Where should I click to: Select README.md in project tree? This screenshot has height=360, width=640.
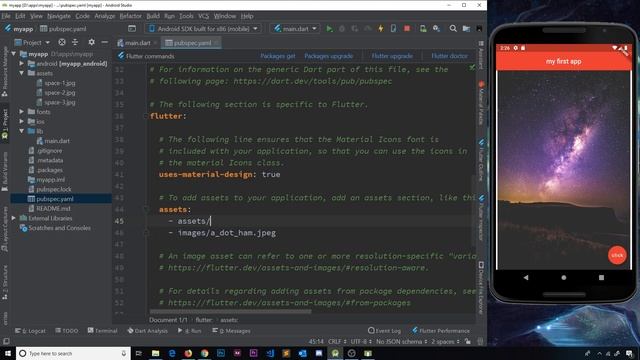pos(53,208)
